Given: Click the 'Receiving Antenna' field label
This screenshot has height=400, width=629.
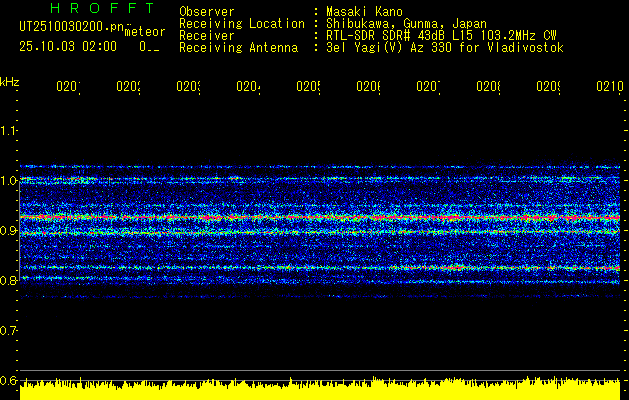Looking at the screenshot, I should 238,48.
